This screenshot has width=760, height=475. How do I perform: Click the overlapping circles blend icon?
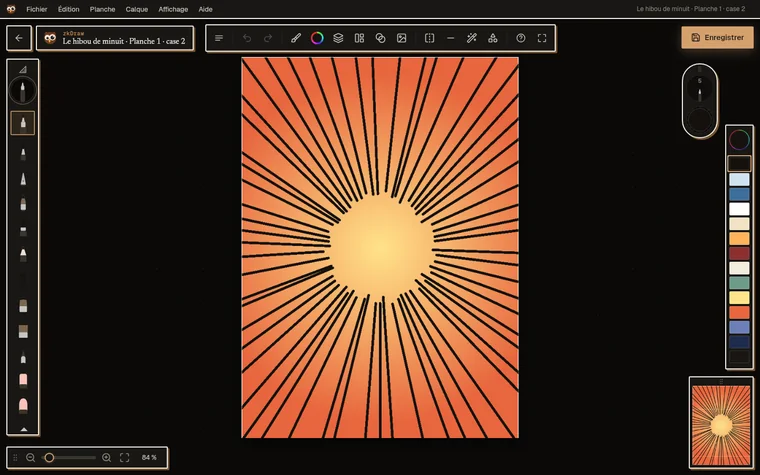[380, 38]
